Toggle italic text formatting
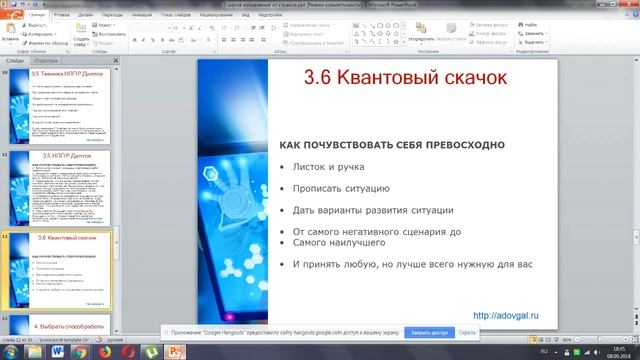This screenshot has height=360, width=640. tap(144, 40)
